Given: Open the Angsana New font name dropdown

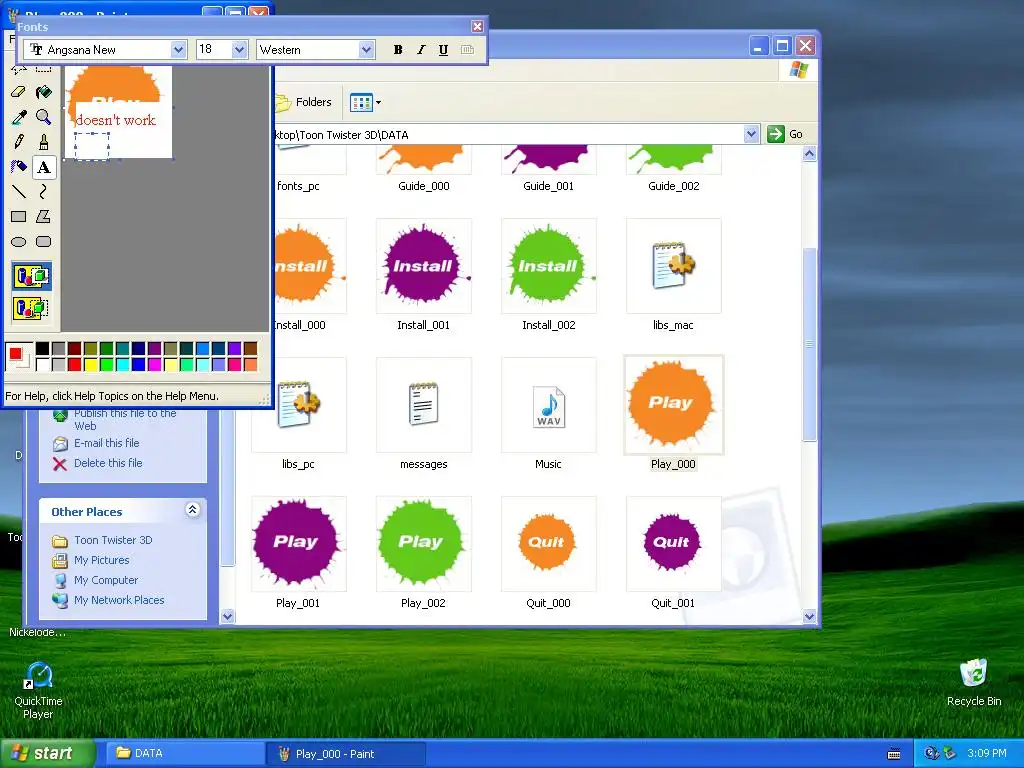Looking at the screenshot, I should coord(178,50).
